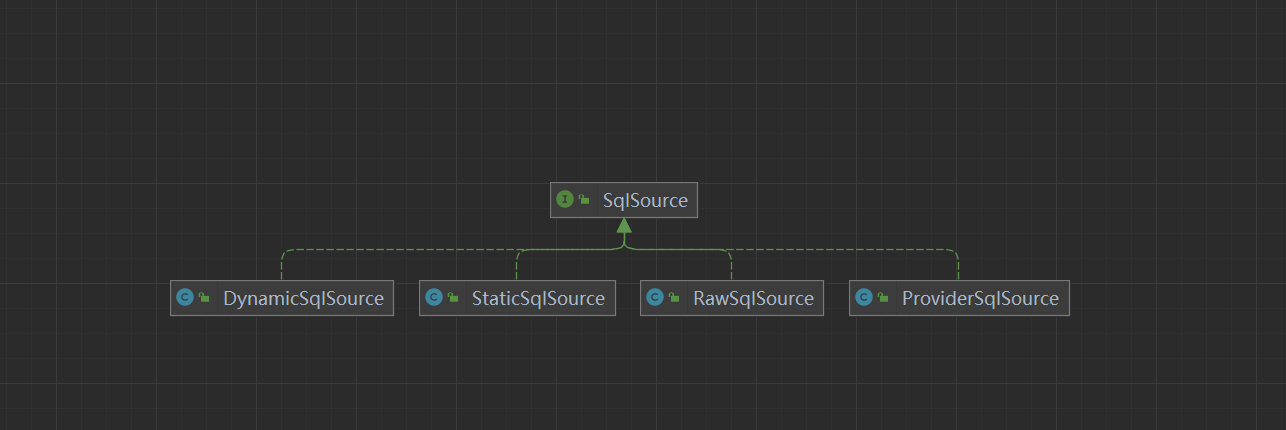The image size is (1286, 430).
Task: Click the public visibility lock icon on SqlSource
Action: [584, 201]
